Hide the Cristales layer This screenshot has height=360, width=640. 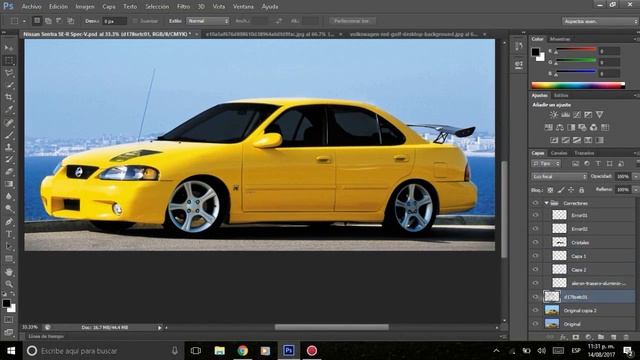pos(535,242)
